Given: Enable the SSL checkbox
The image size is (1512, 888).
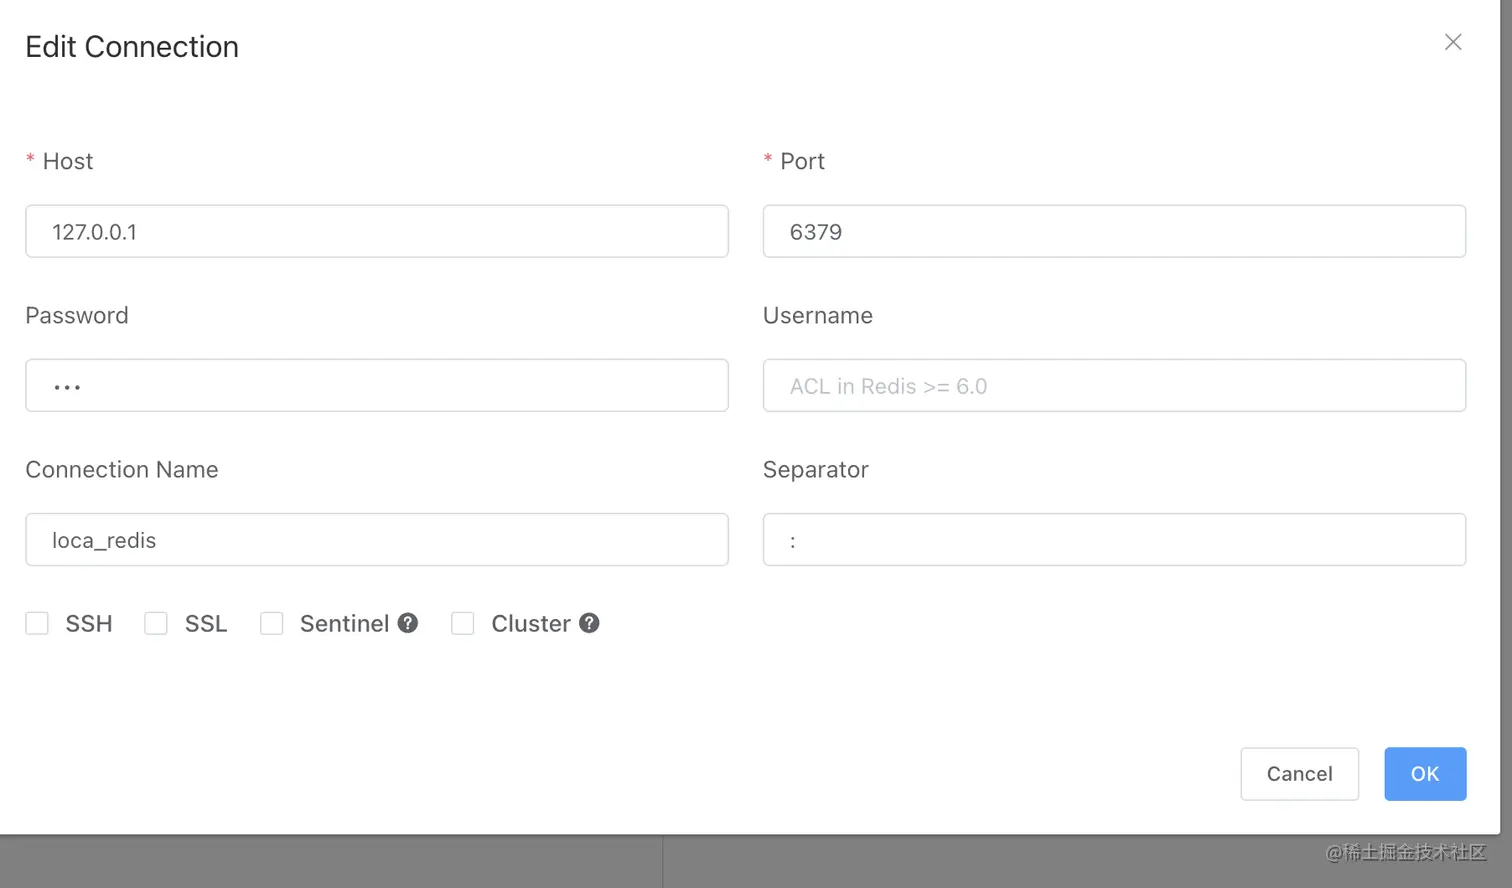Looking at the screenshot, I should point(156,623).
